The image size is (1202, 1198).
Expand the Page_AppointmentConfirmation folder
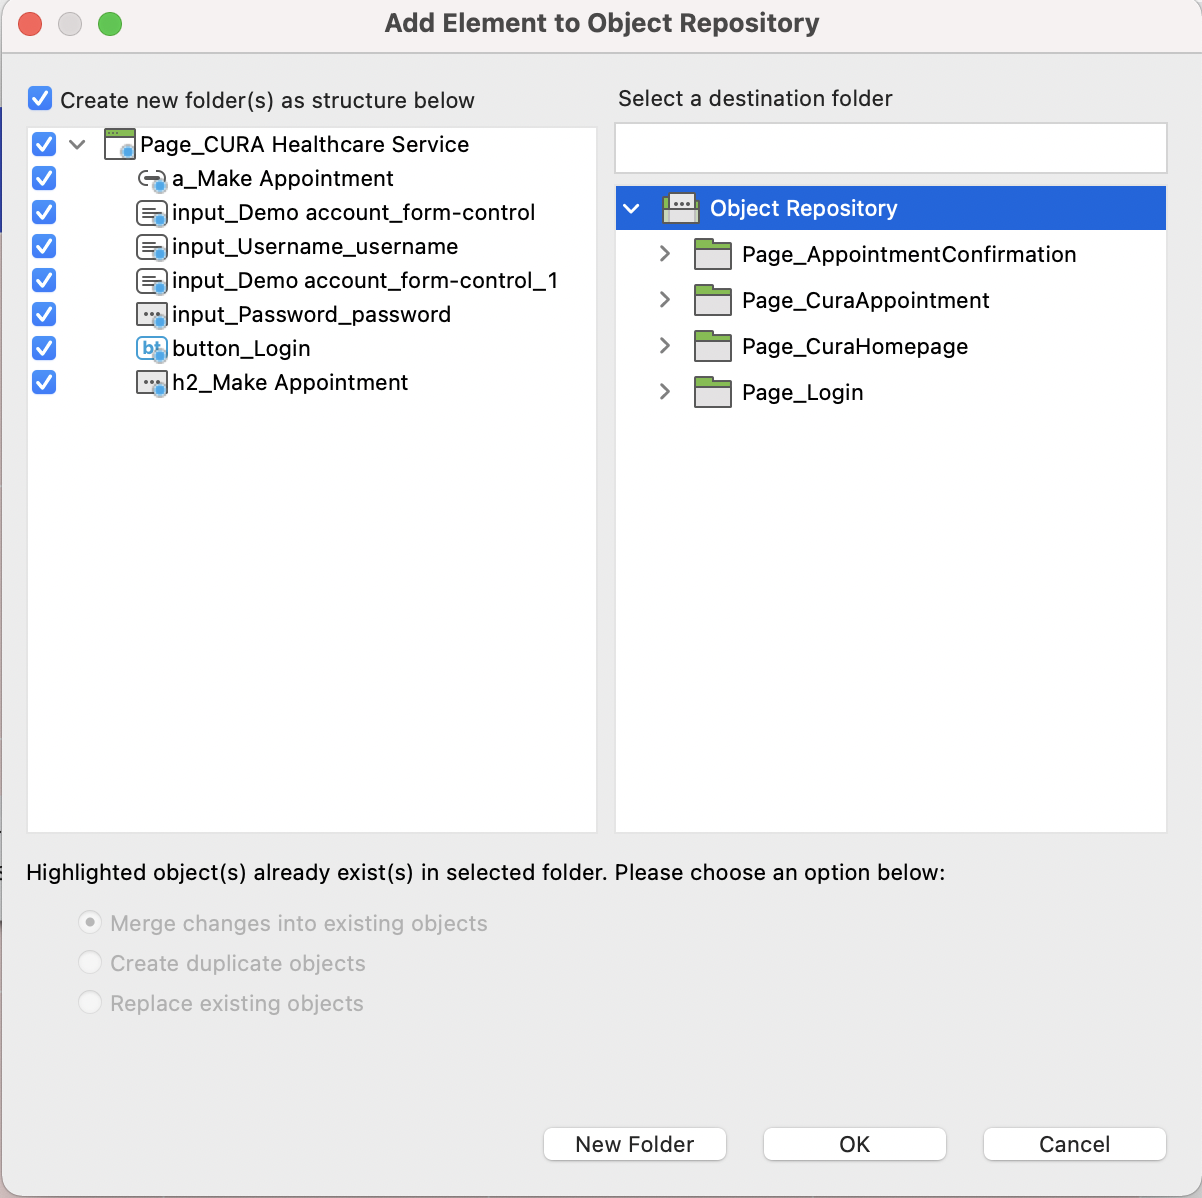coord(665,254)
